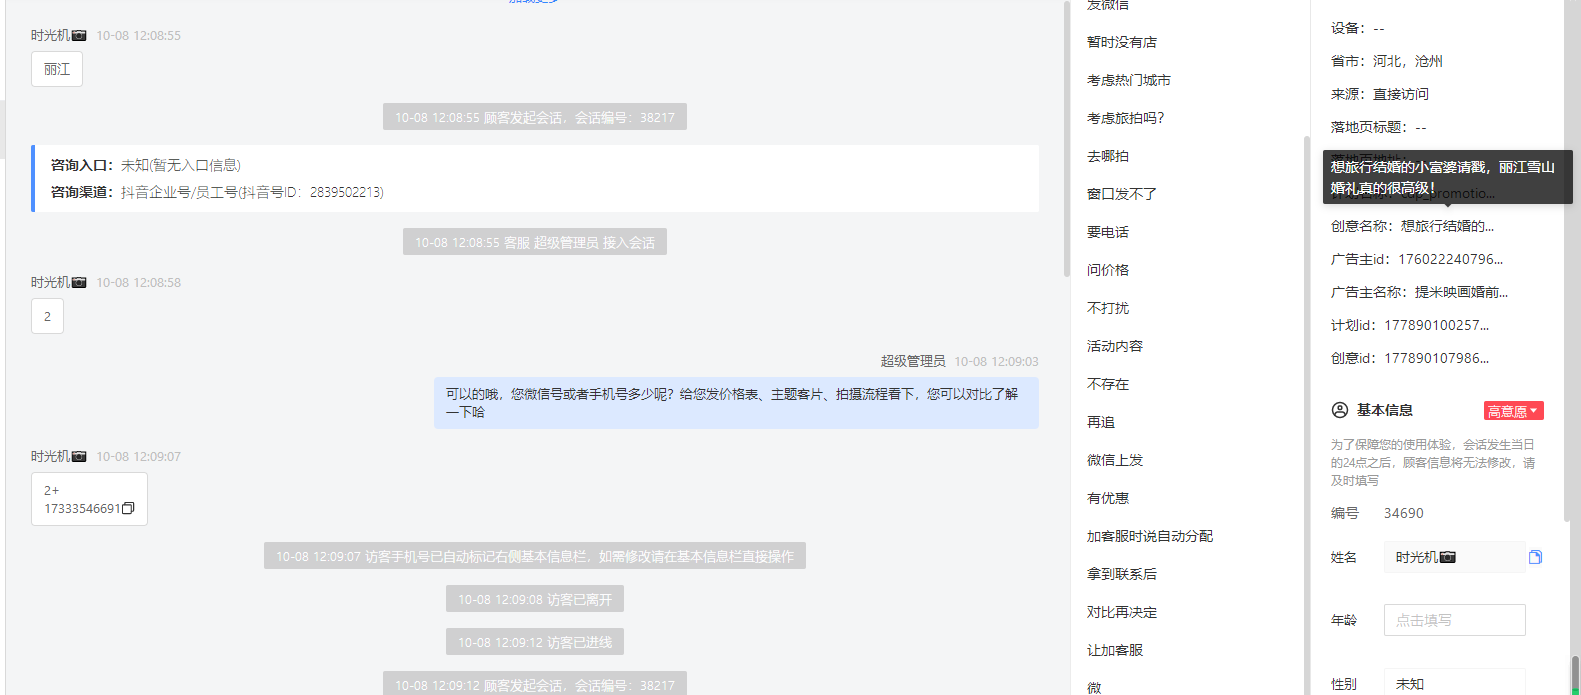Click the customer message bubble containing 2
Viewport: 1581px width, 695px height.
click(x=47, y=316)
